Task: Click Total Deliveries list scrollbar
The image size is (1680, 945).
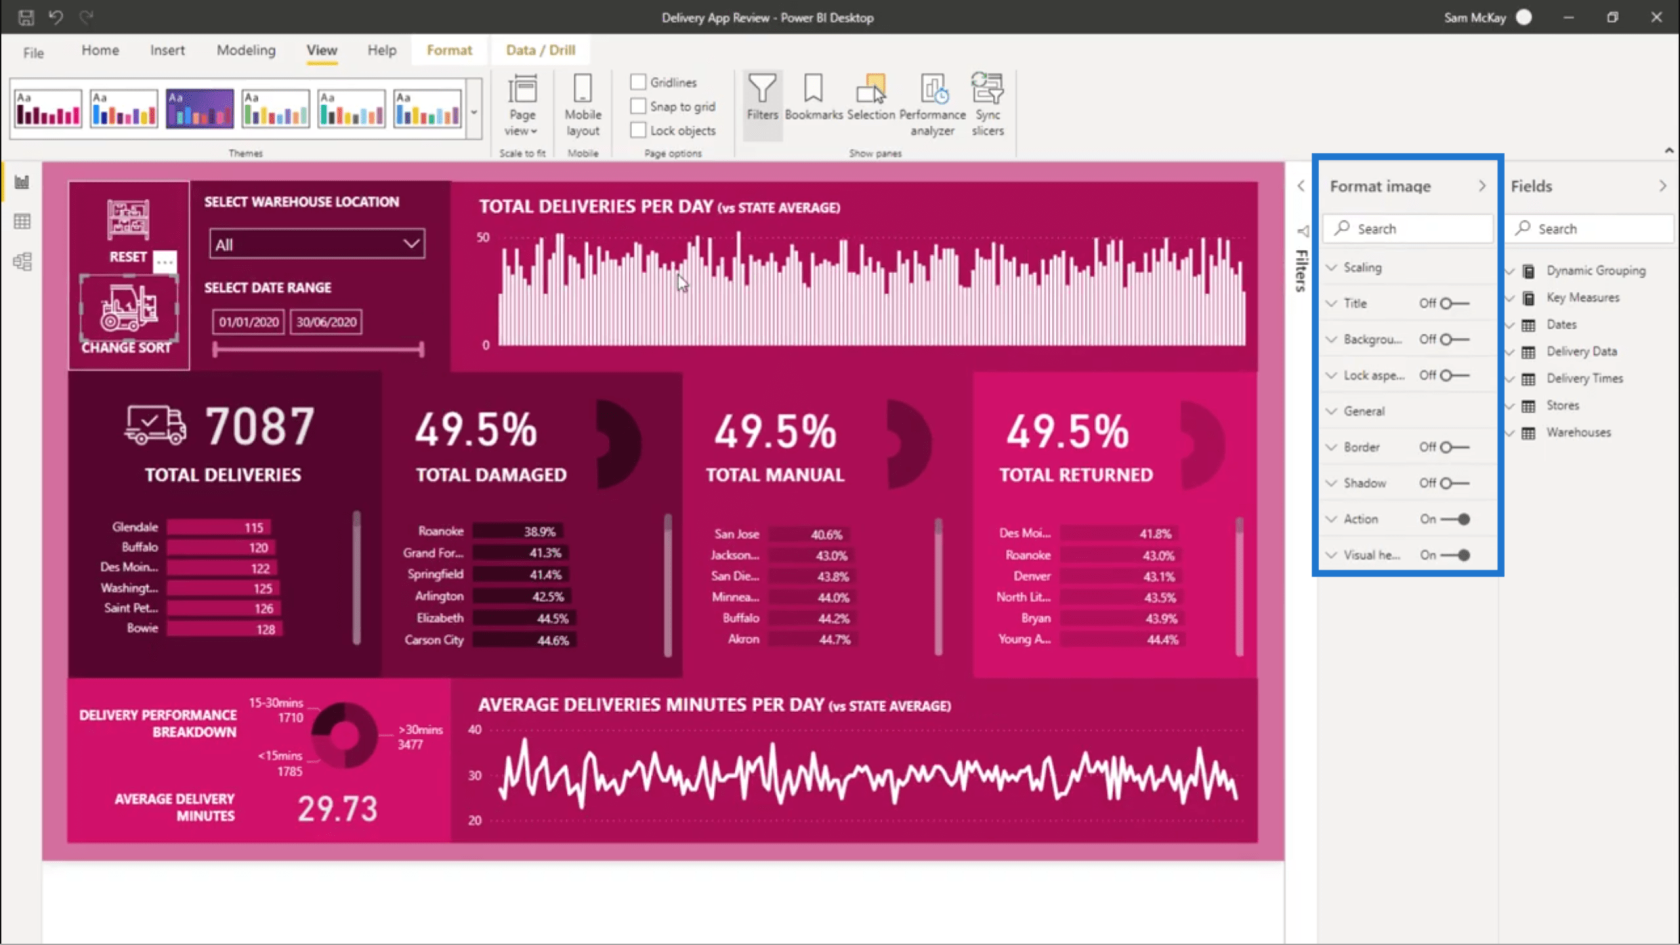Action: coord(357,578)
